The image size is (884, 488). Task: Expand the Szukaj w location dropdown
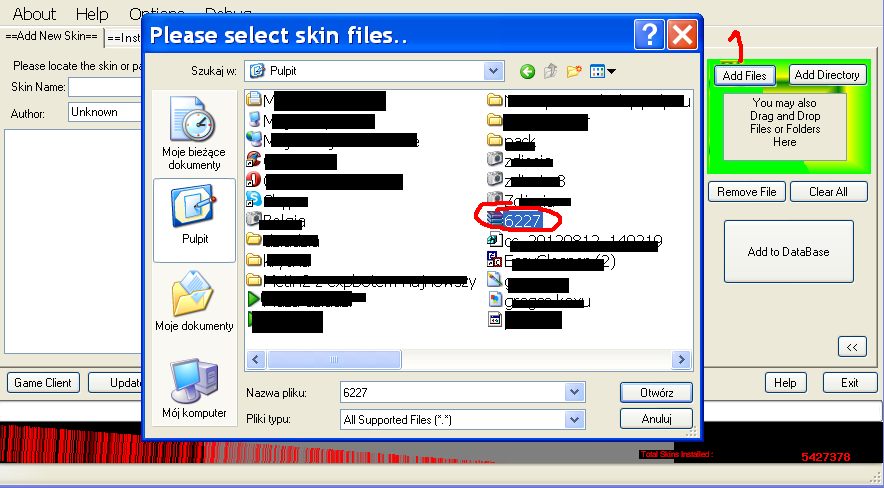pos(493,71)
